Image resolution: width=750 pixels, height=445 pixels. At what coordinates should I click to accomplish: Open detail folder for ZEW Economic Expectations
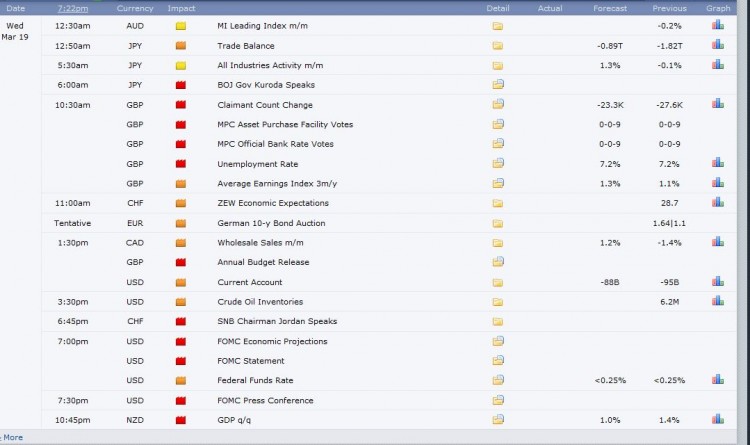498,203
